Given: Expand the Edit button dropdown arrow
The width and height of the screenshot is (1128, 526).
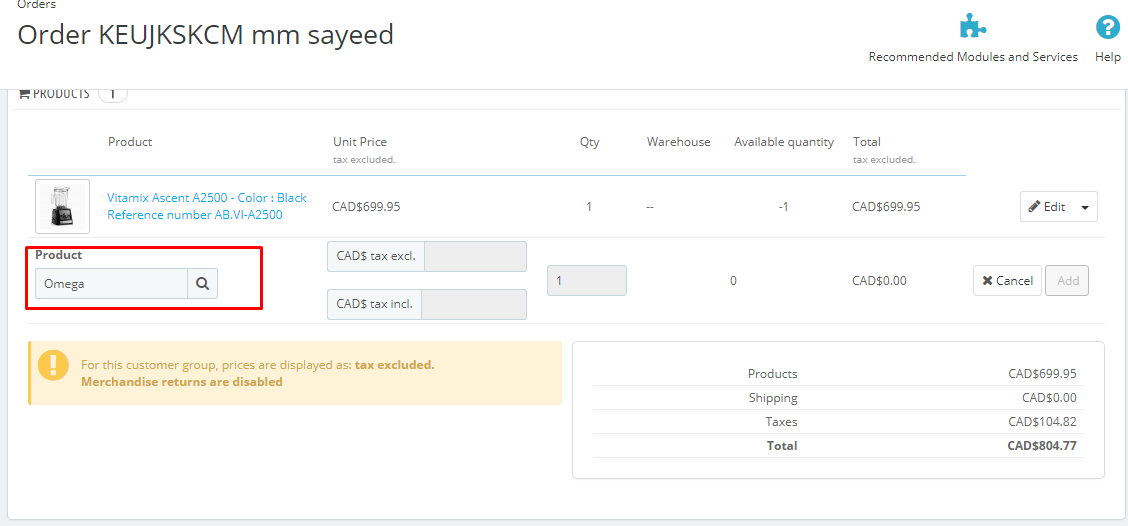Looking at the screenshot, I should (x=1086, y=207).
